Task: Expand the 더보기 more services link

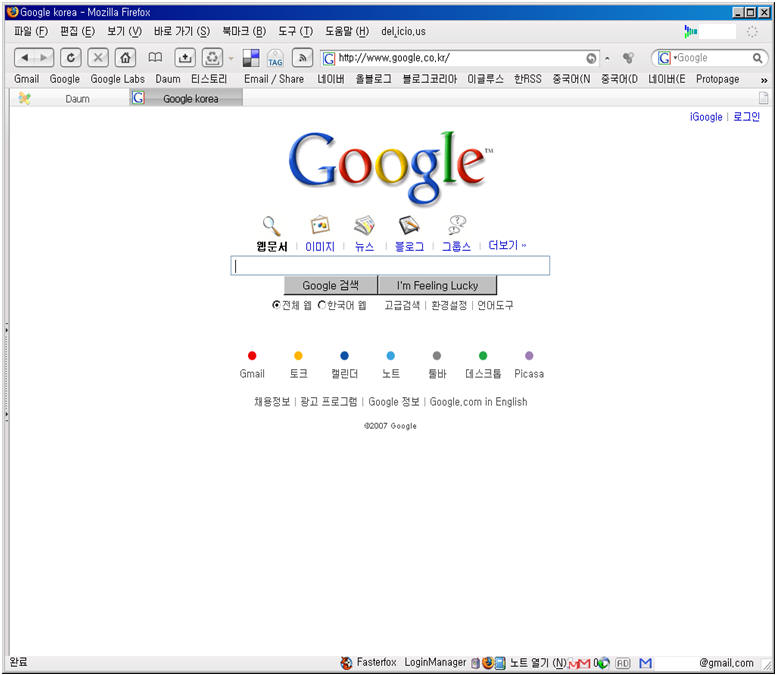Action: 507,245
